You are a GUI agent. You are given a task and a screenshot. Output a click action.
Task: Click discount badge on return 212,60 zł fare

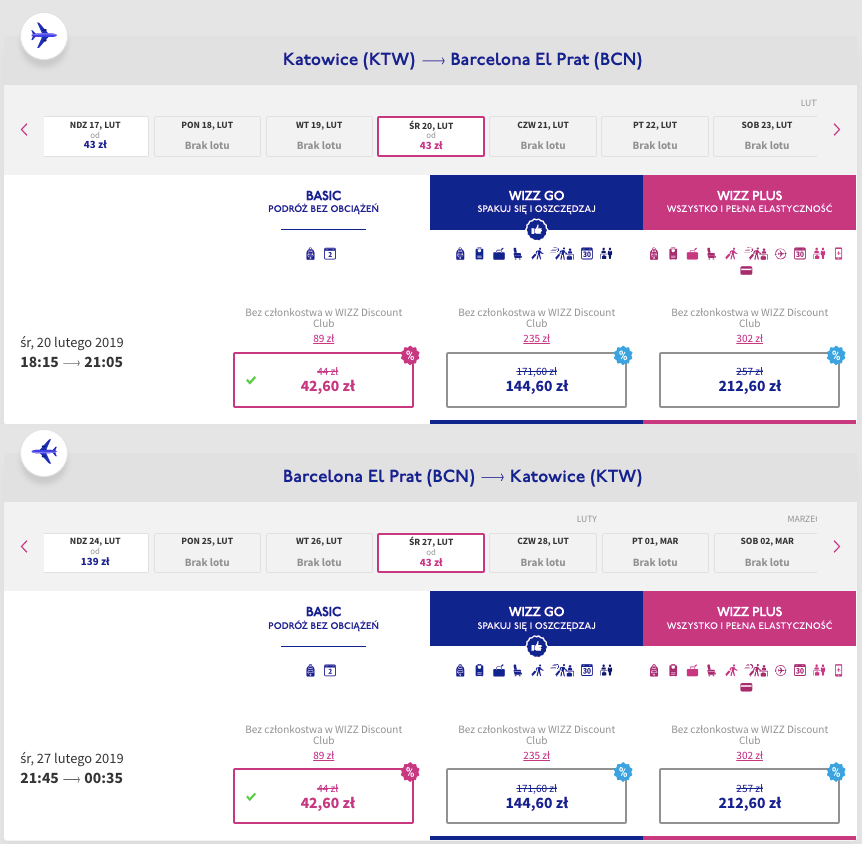click(836, 772)
